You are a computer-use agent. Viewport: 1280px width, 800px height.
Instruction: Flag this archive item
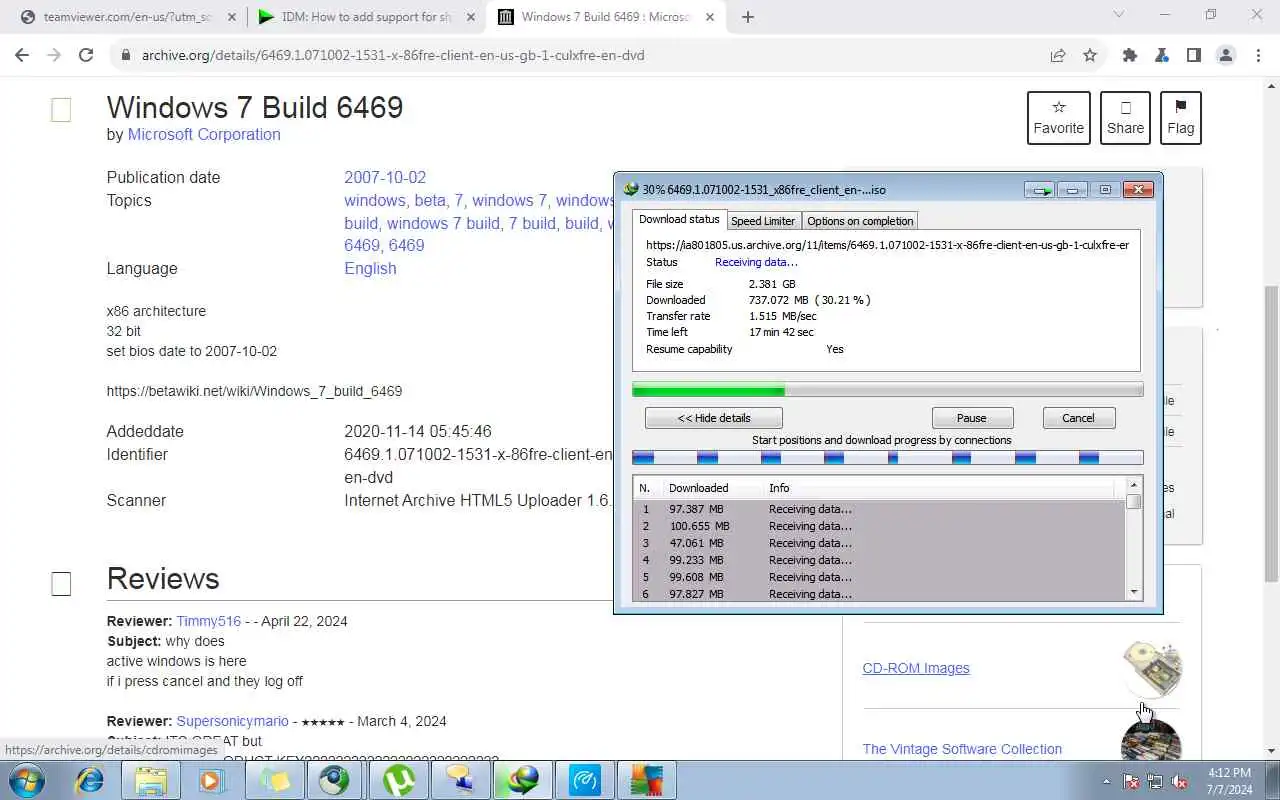pos(1180,117)
